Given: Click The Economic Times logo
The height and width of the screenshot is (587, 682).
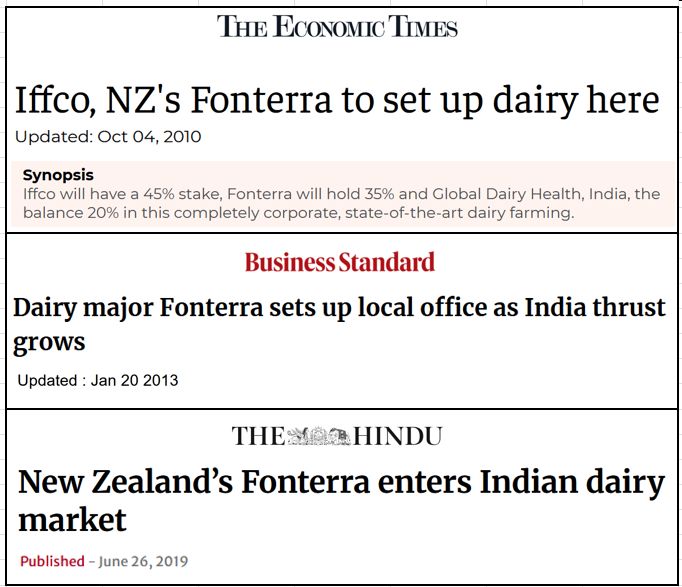Looking at the screenshot, I should click(x=337, y=26).
